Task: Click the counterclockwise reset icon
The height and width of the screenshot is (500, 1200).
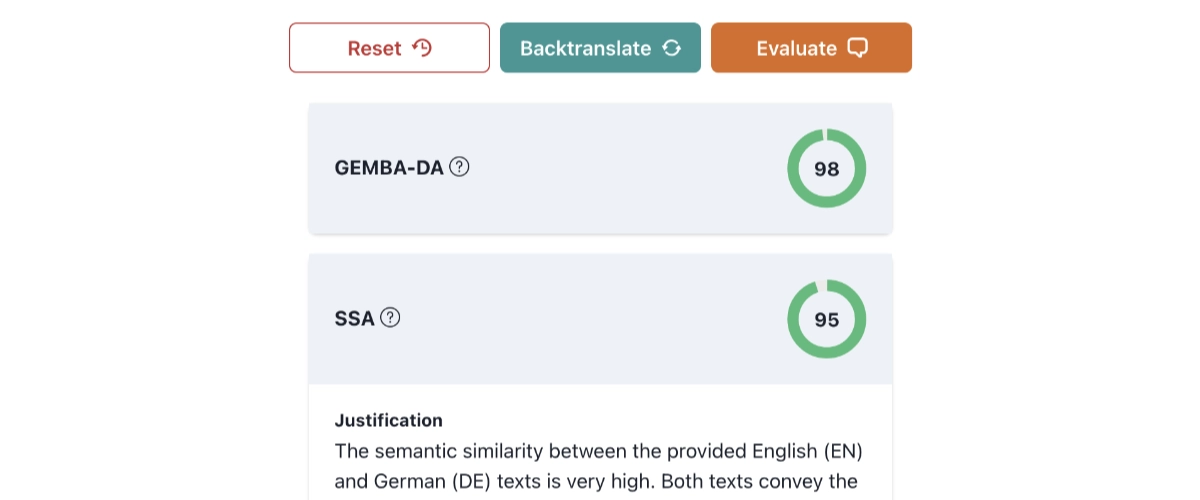Action: pyautogui.click(x=422, y=47)
